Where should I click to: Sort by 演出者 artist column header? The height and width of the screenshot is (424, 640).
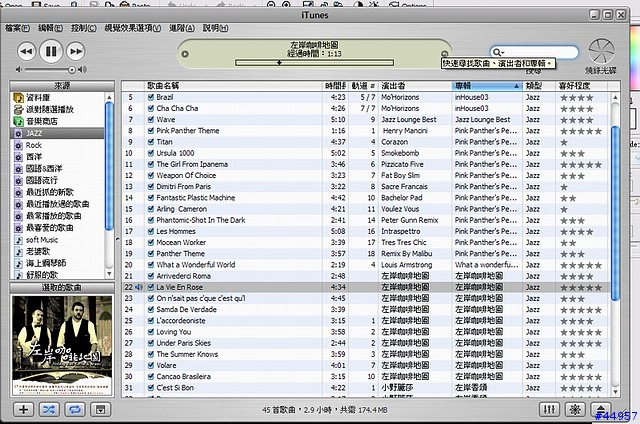(x=415, y=86)
